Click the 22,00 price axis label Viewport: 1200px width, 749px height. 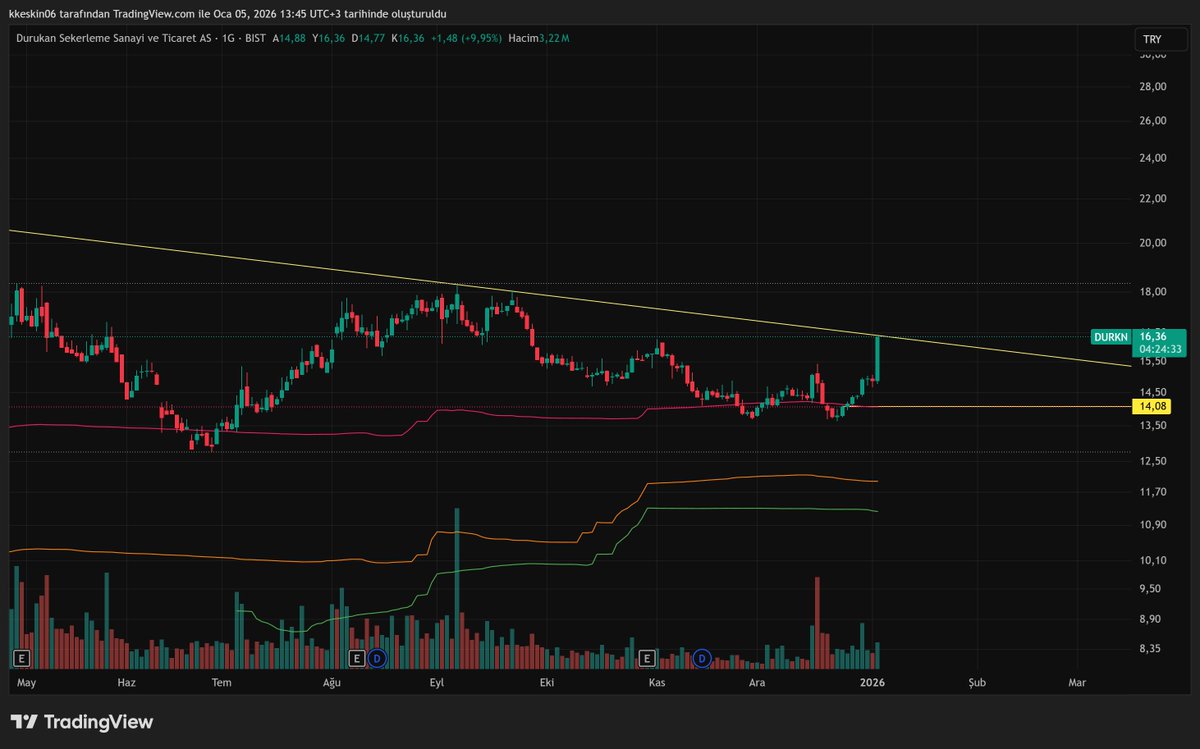pyautogui.click(x=1153, y=198)
